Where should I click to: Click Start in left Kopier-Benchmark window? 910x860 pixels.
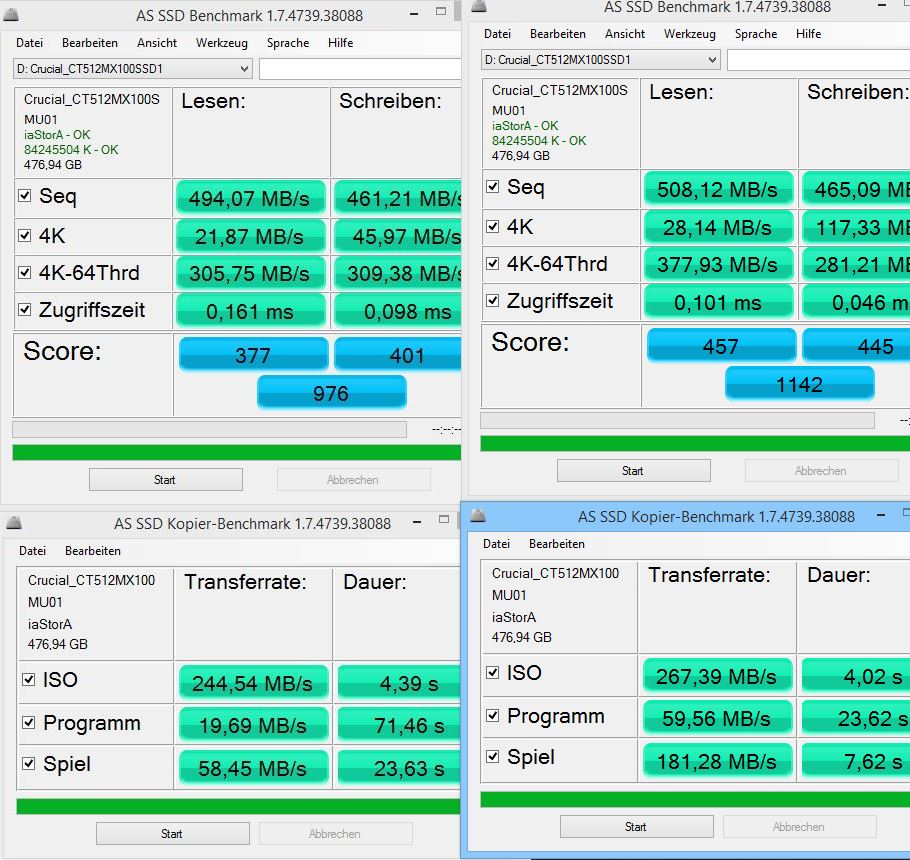click(x=172, y=834)
